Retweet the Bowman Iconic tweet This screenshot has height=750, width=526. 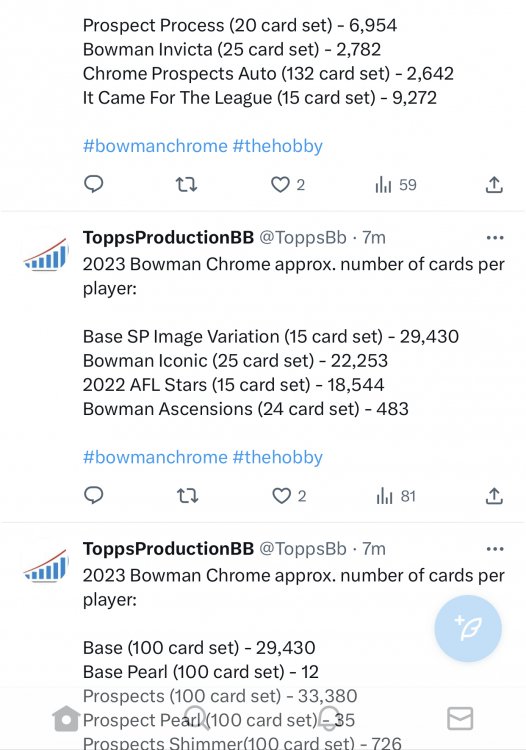pos(187,496)
